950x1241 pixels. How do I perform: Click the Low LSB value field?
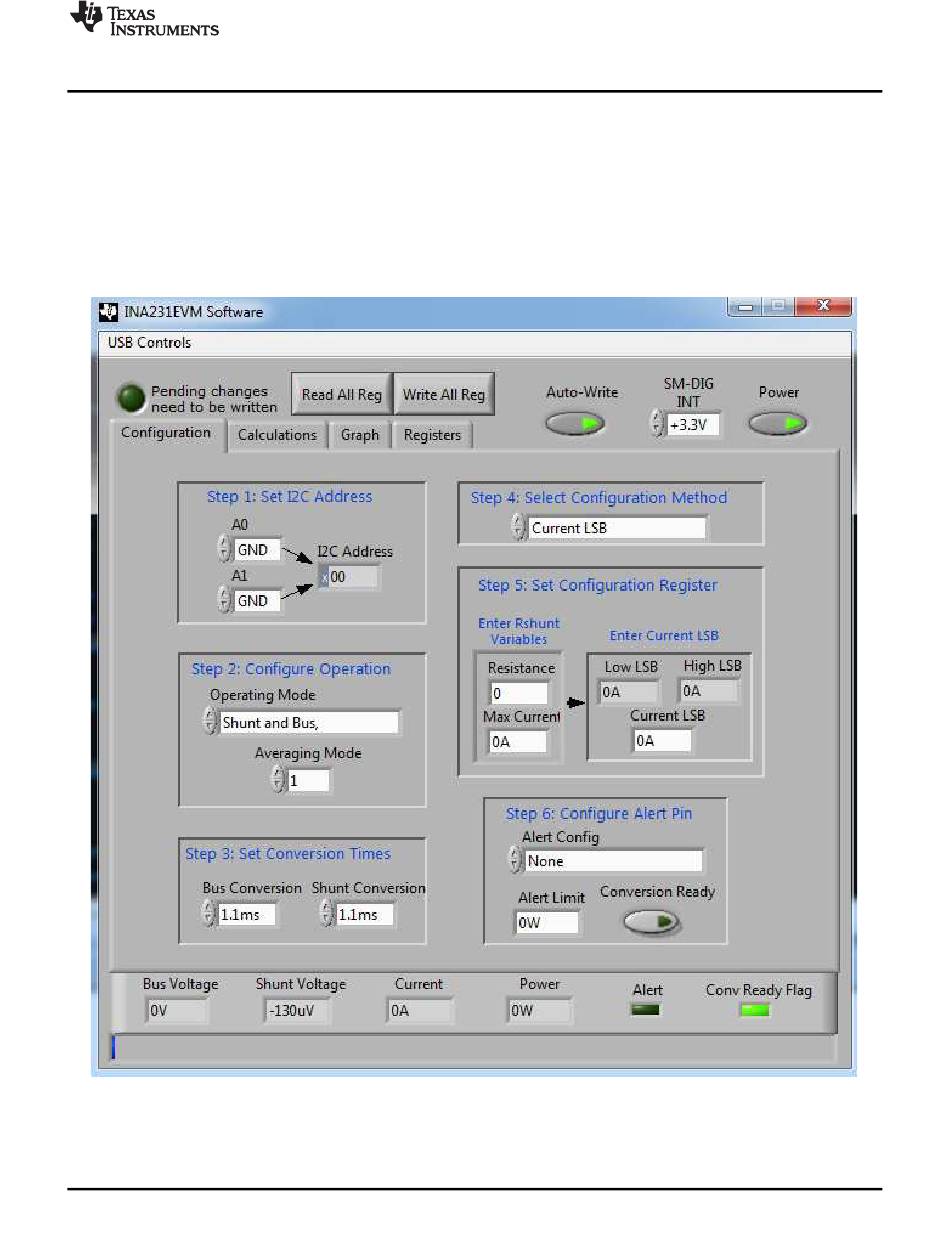click(629, 690)
